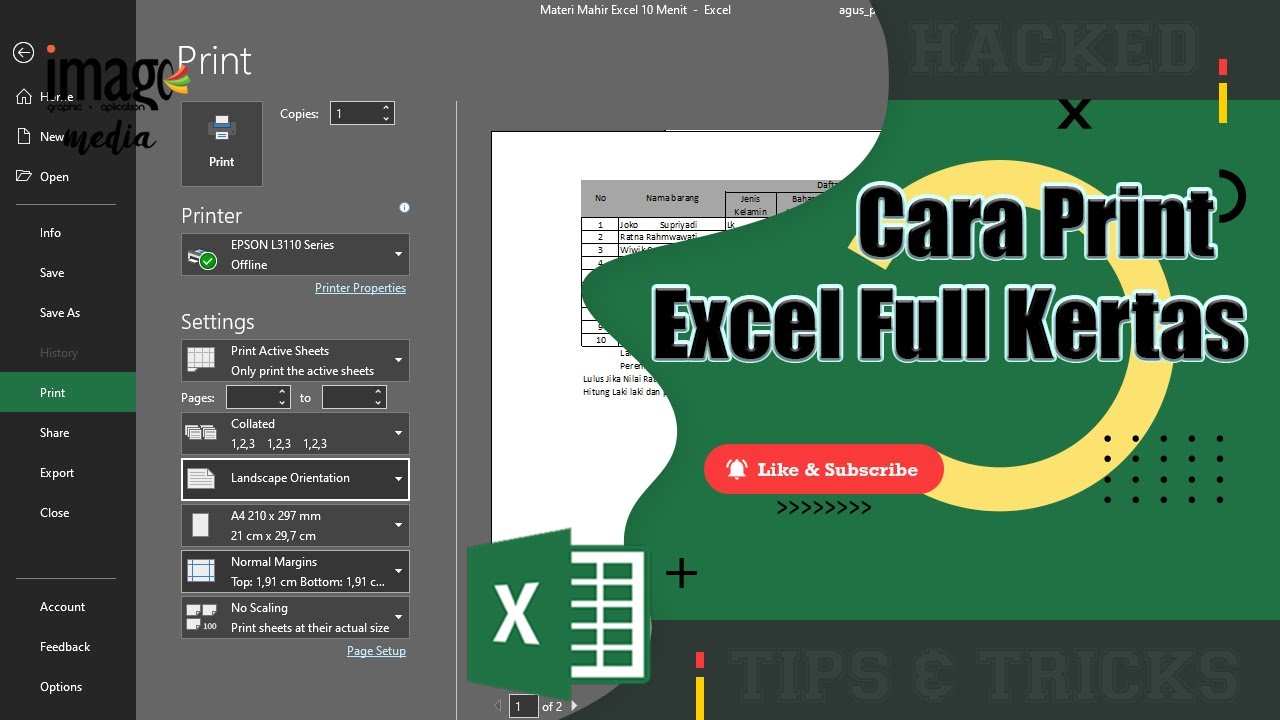The width and height of the screenshot is (1280, 720).
Task: Select Open in the backstage menu
Action: tap(68, 177)
